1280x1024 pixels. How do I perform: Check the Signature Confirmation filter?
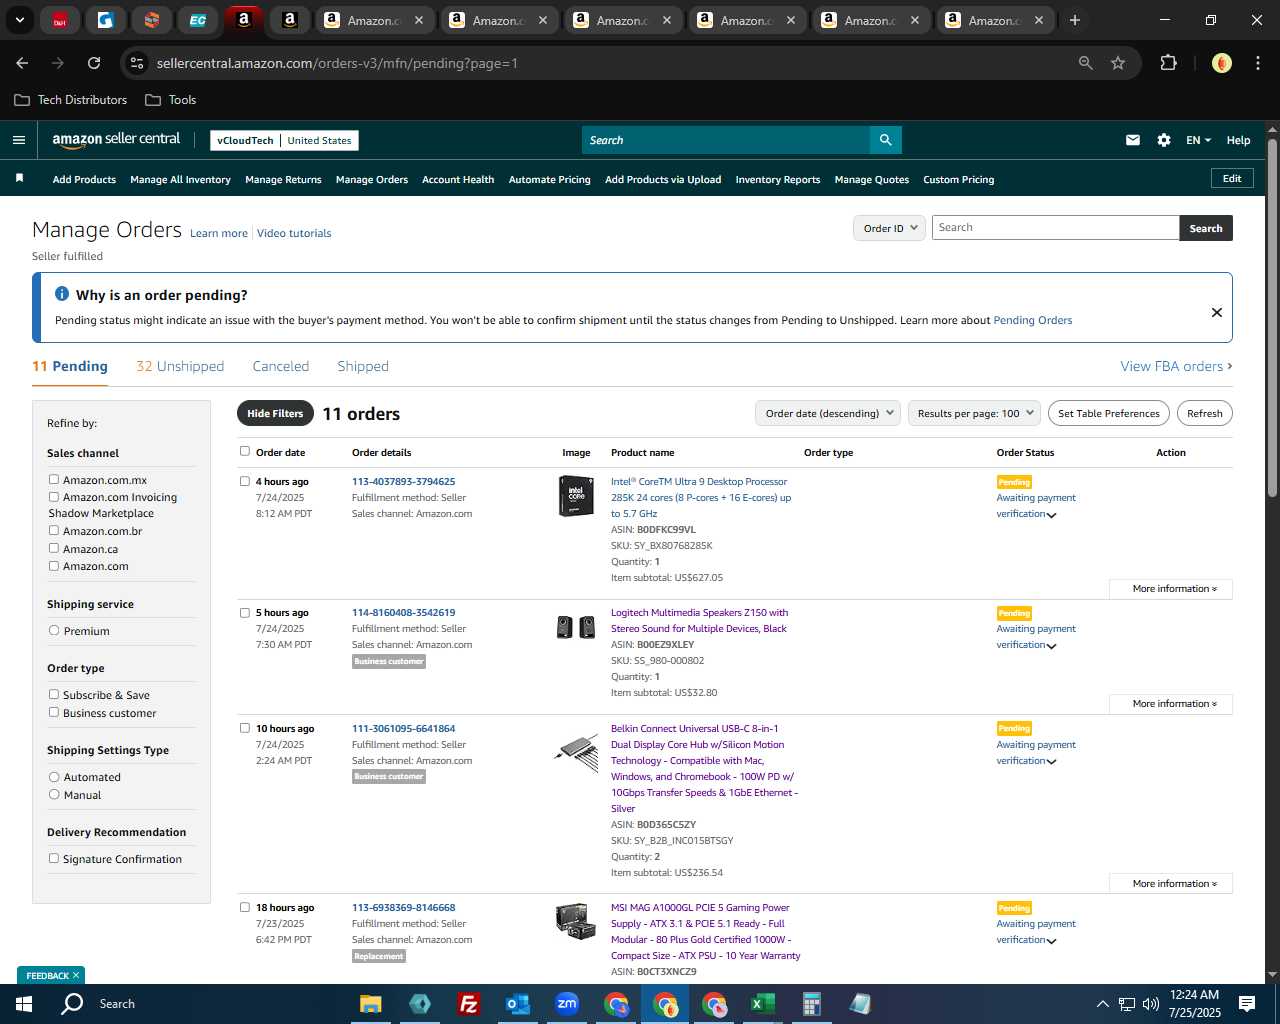pos(54,858)
